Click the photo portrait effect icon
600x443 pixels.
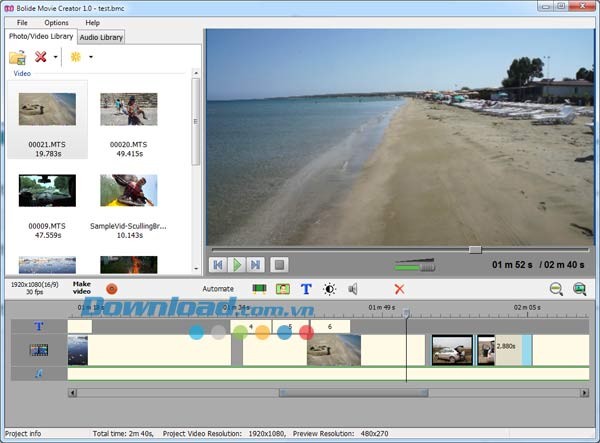[283, 289]
